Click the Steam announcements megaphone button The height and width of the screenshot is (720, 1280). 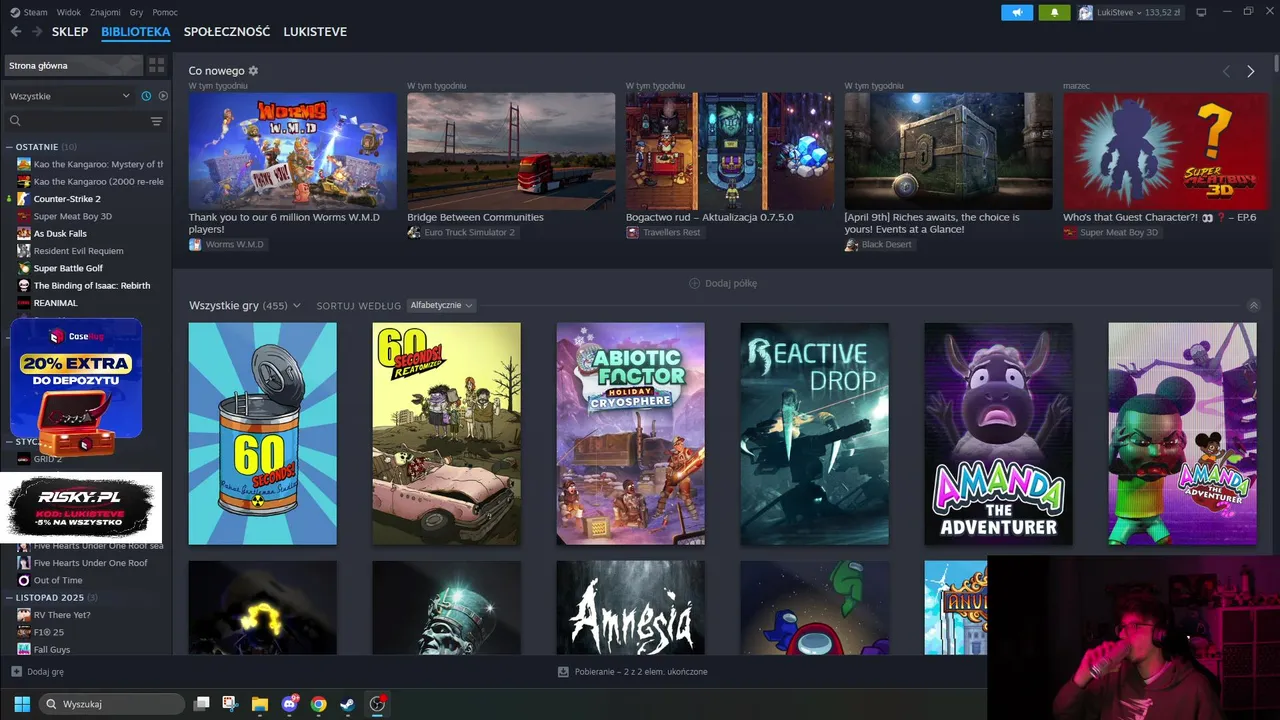pyautogui.click(x=1017, y=12)
